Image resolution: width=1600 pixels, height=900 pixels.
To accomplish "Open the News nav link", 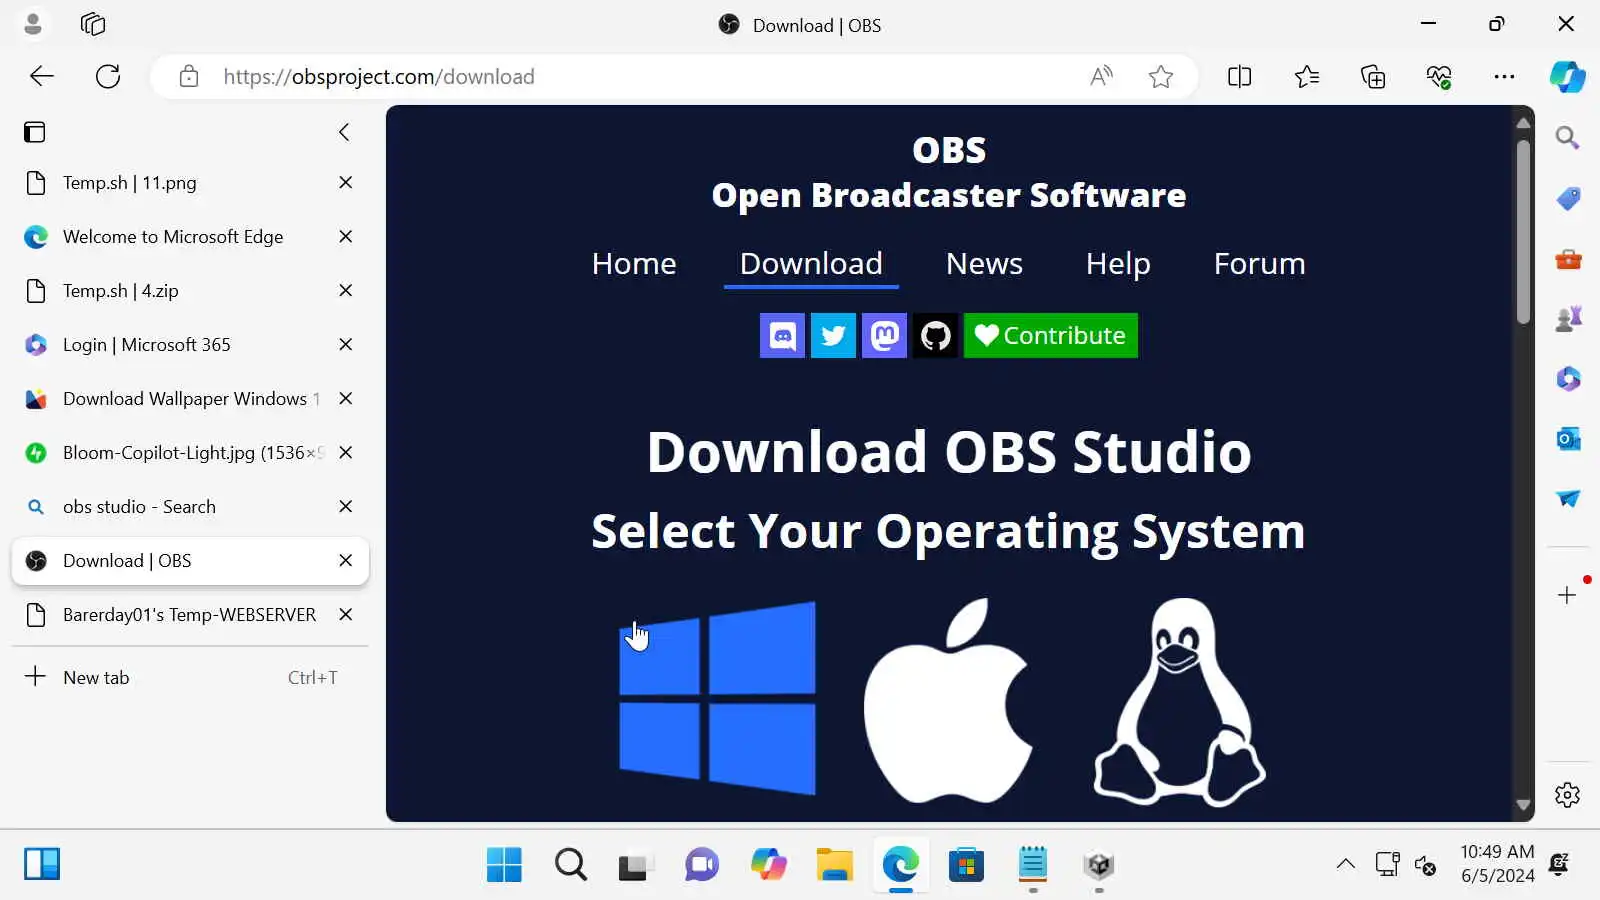I will [984, 263].
